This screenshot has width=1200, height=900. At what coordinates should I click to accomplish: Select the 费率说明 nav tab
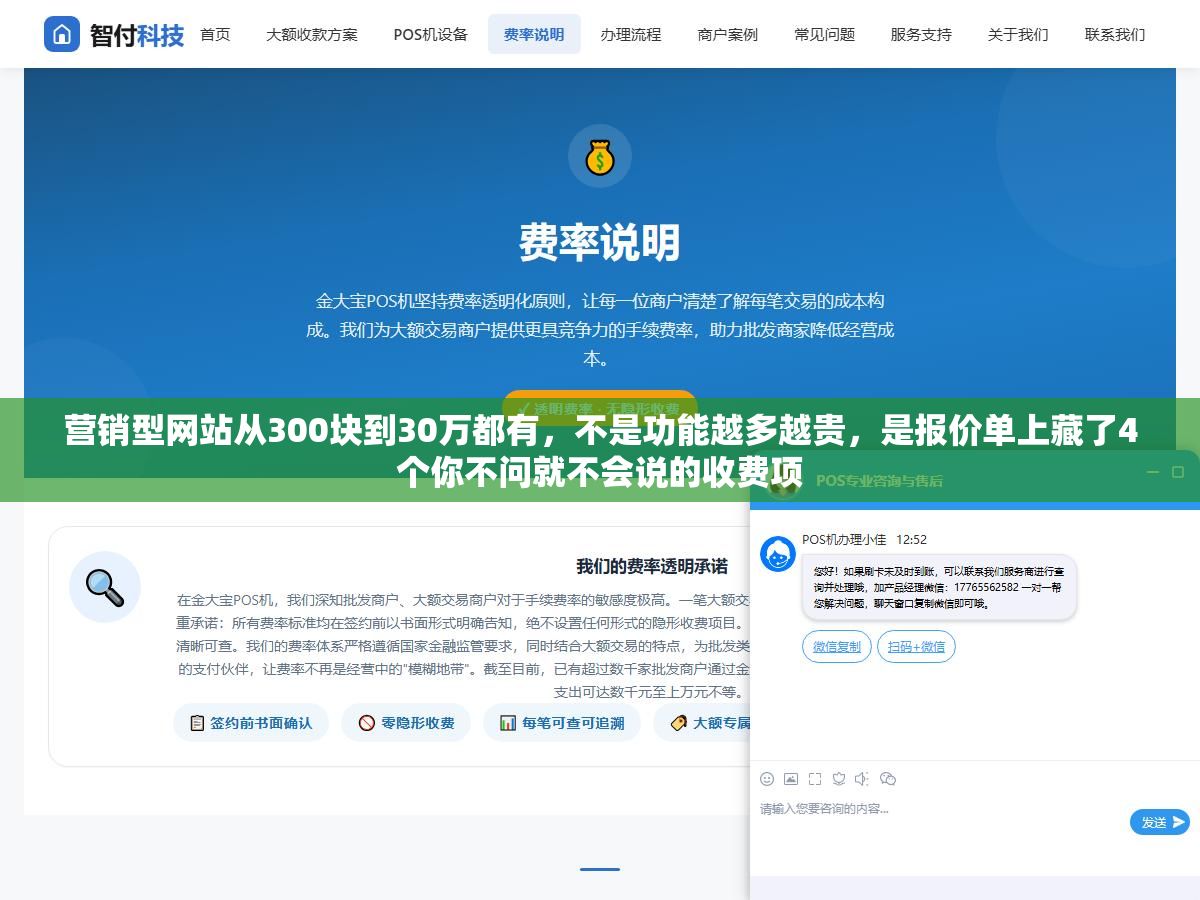click(x=534, y=34)
